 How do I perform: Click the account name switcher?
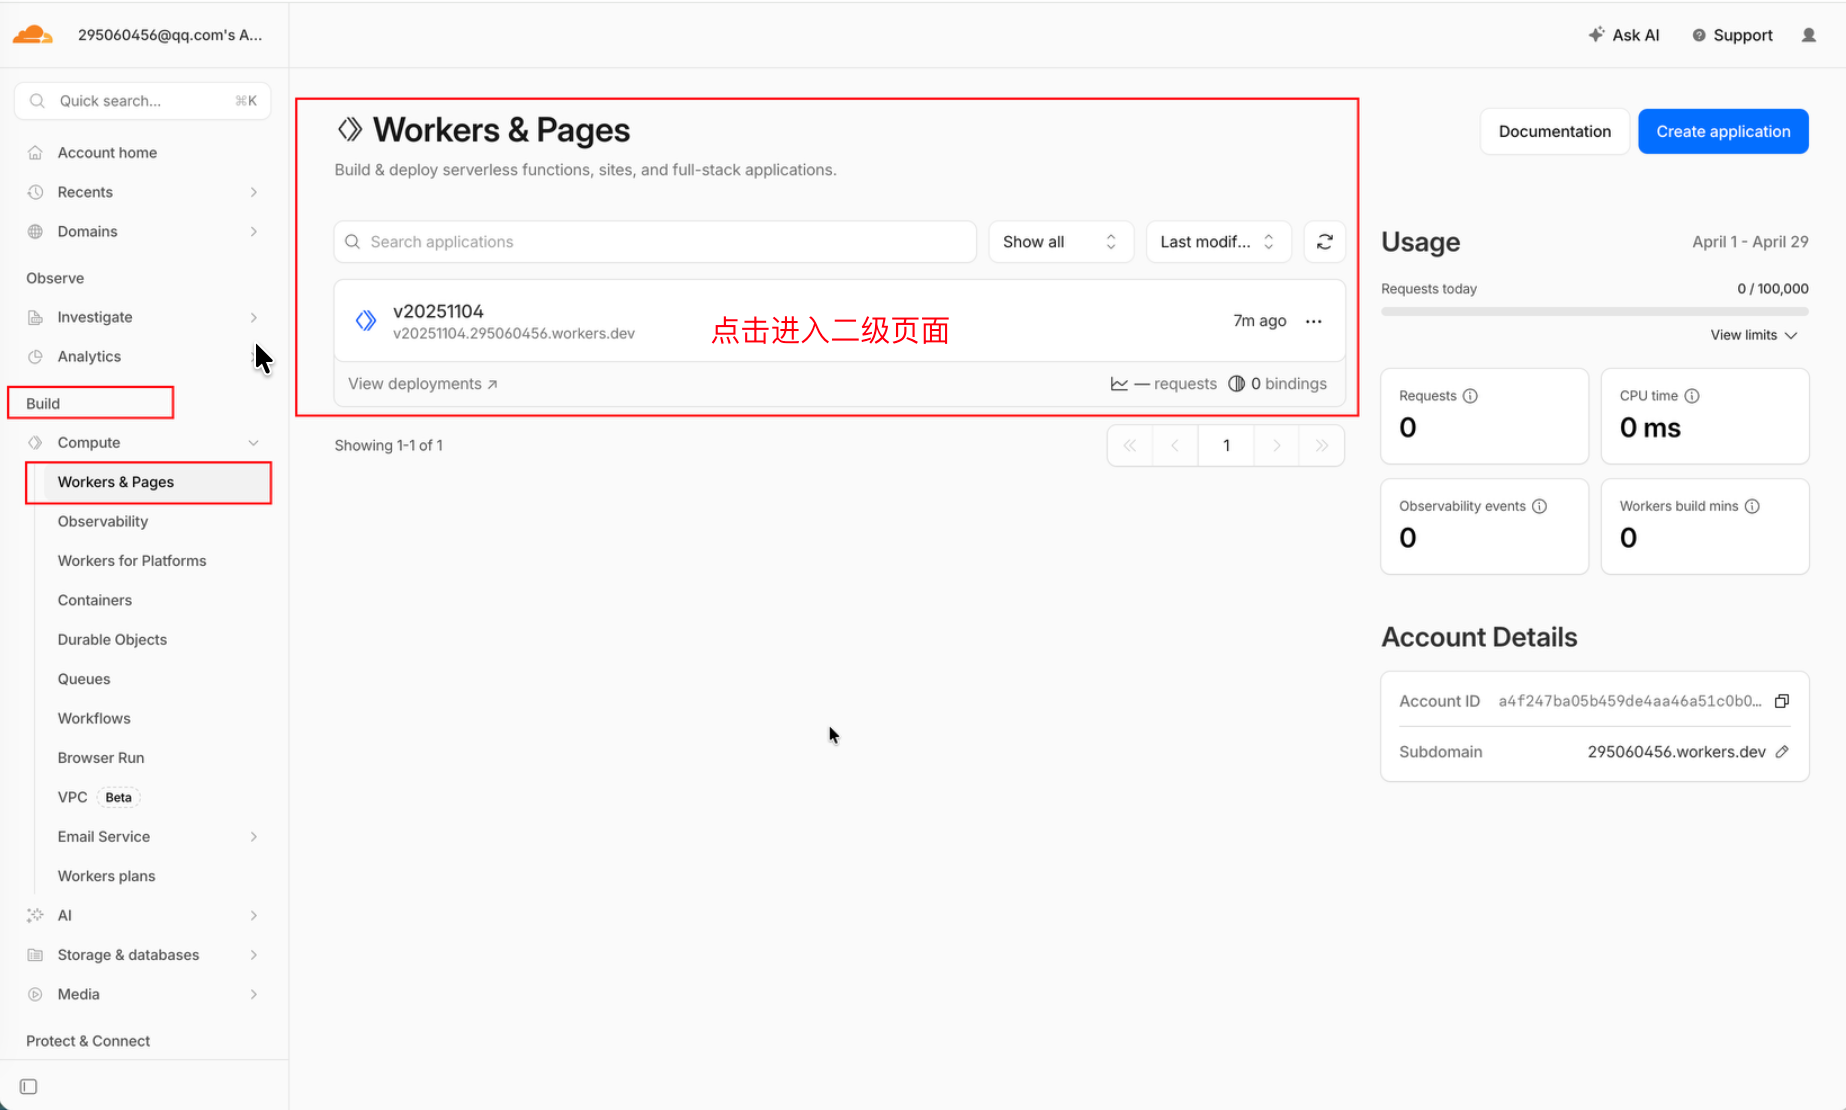(x=170, y=35)
